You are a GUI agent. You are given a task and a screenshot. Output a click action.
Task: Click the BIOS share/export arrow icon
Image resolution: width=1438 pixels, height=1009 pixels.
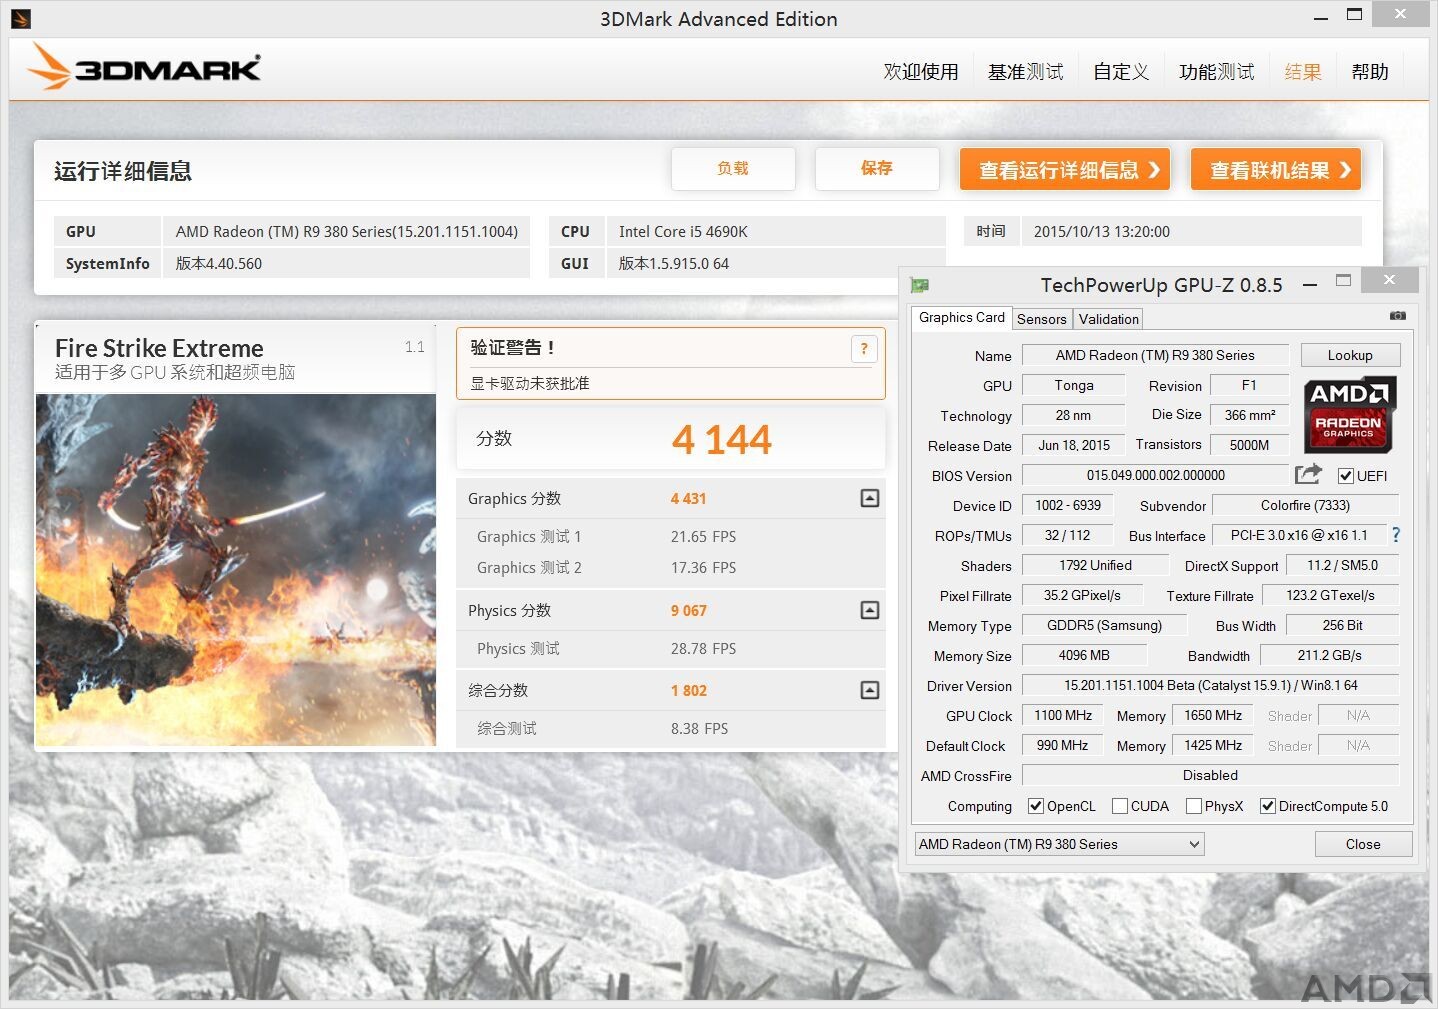pos(1308,474)
